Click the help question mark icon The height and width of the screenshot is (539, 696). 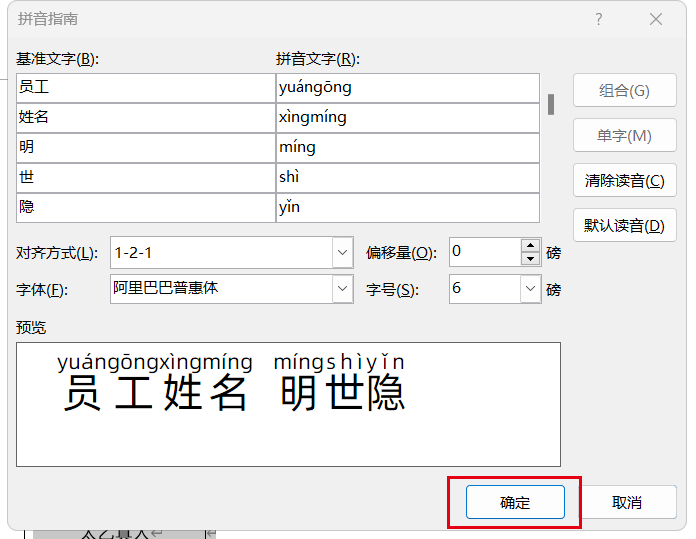pos(599,19)
